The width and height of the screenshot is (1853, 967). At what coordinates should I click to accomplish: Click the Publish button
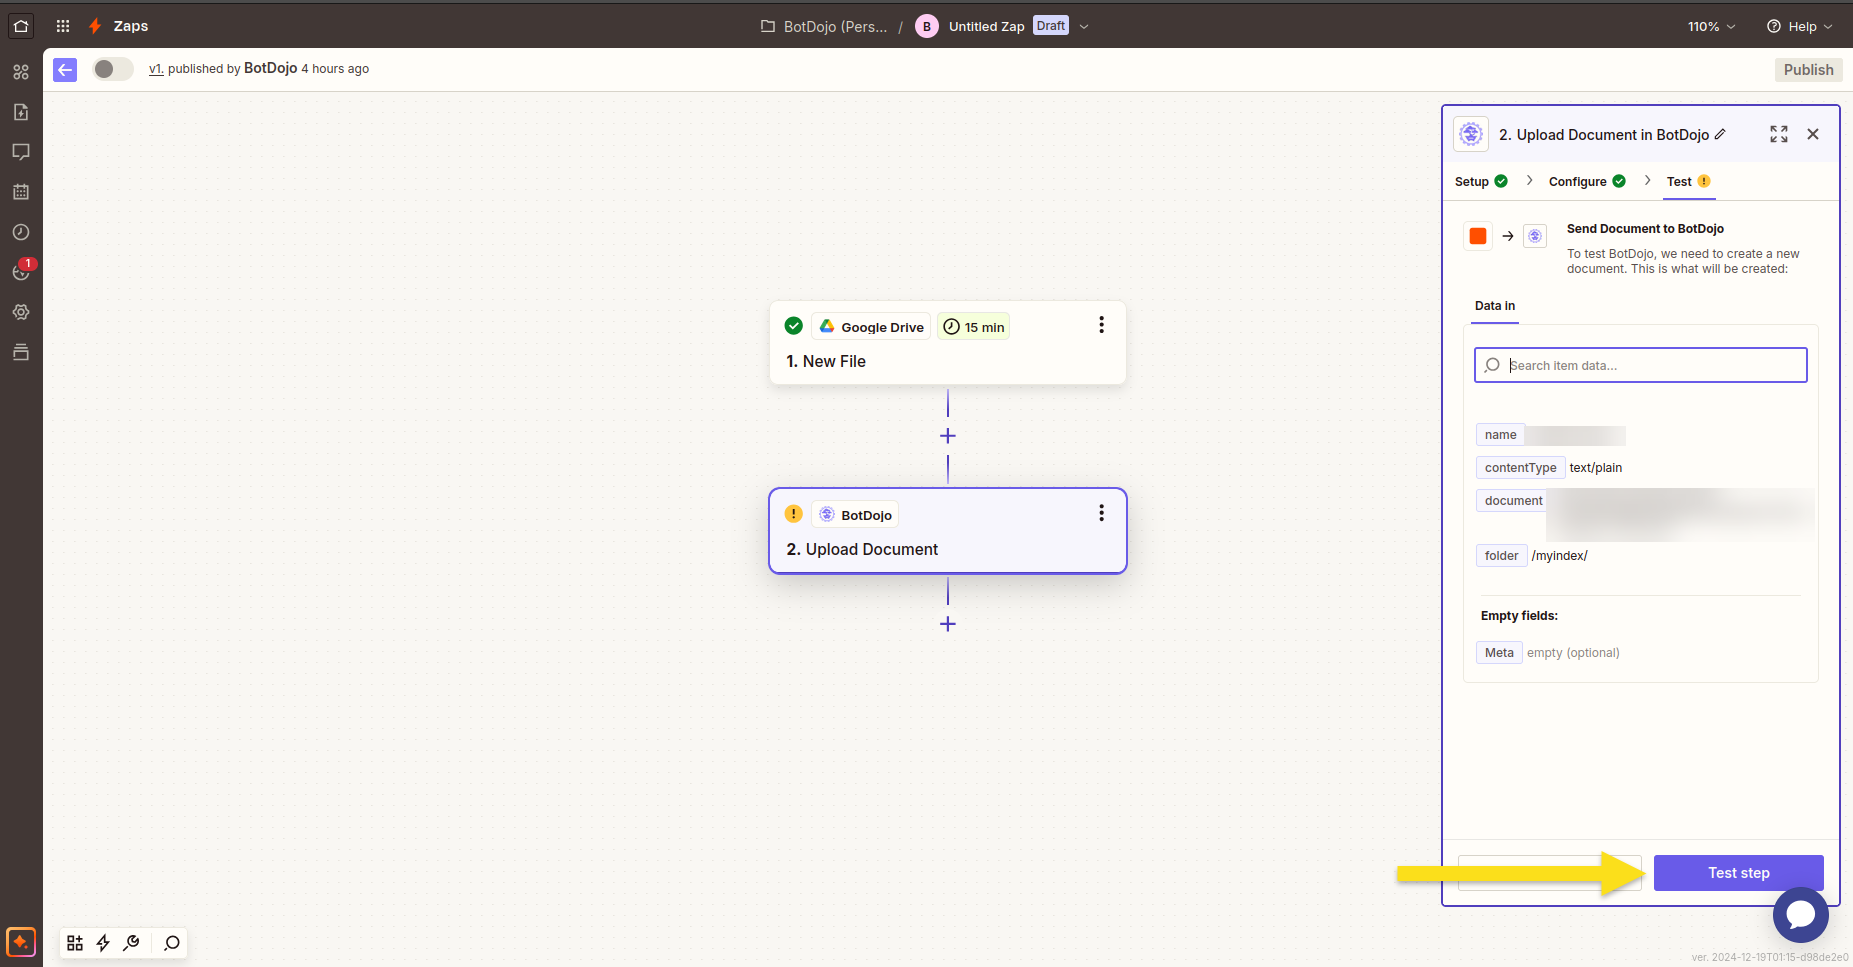(1808, 70)
